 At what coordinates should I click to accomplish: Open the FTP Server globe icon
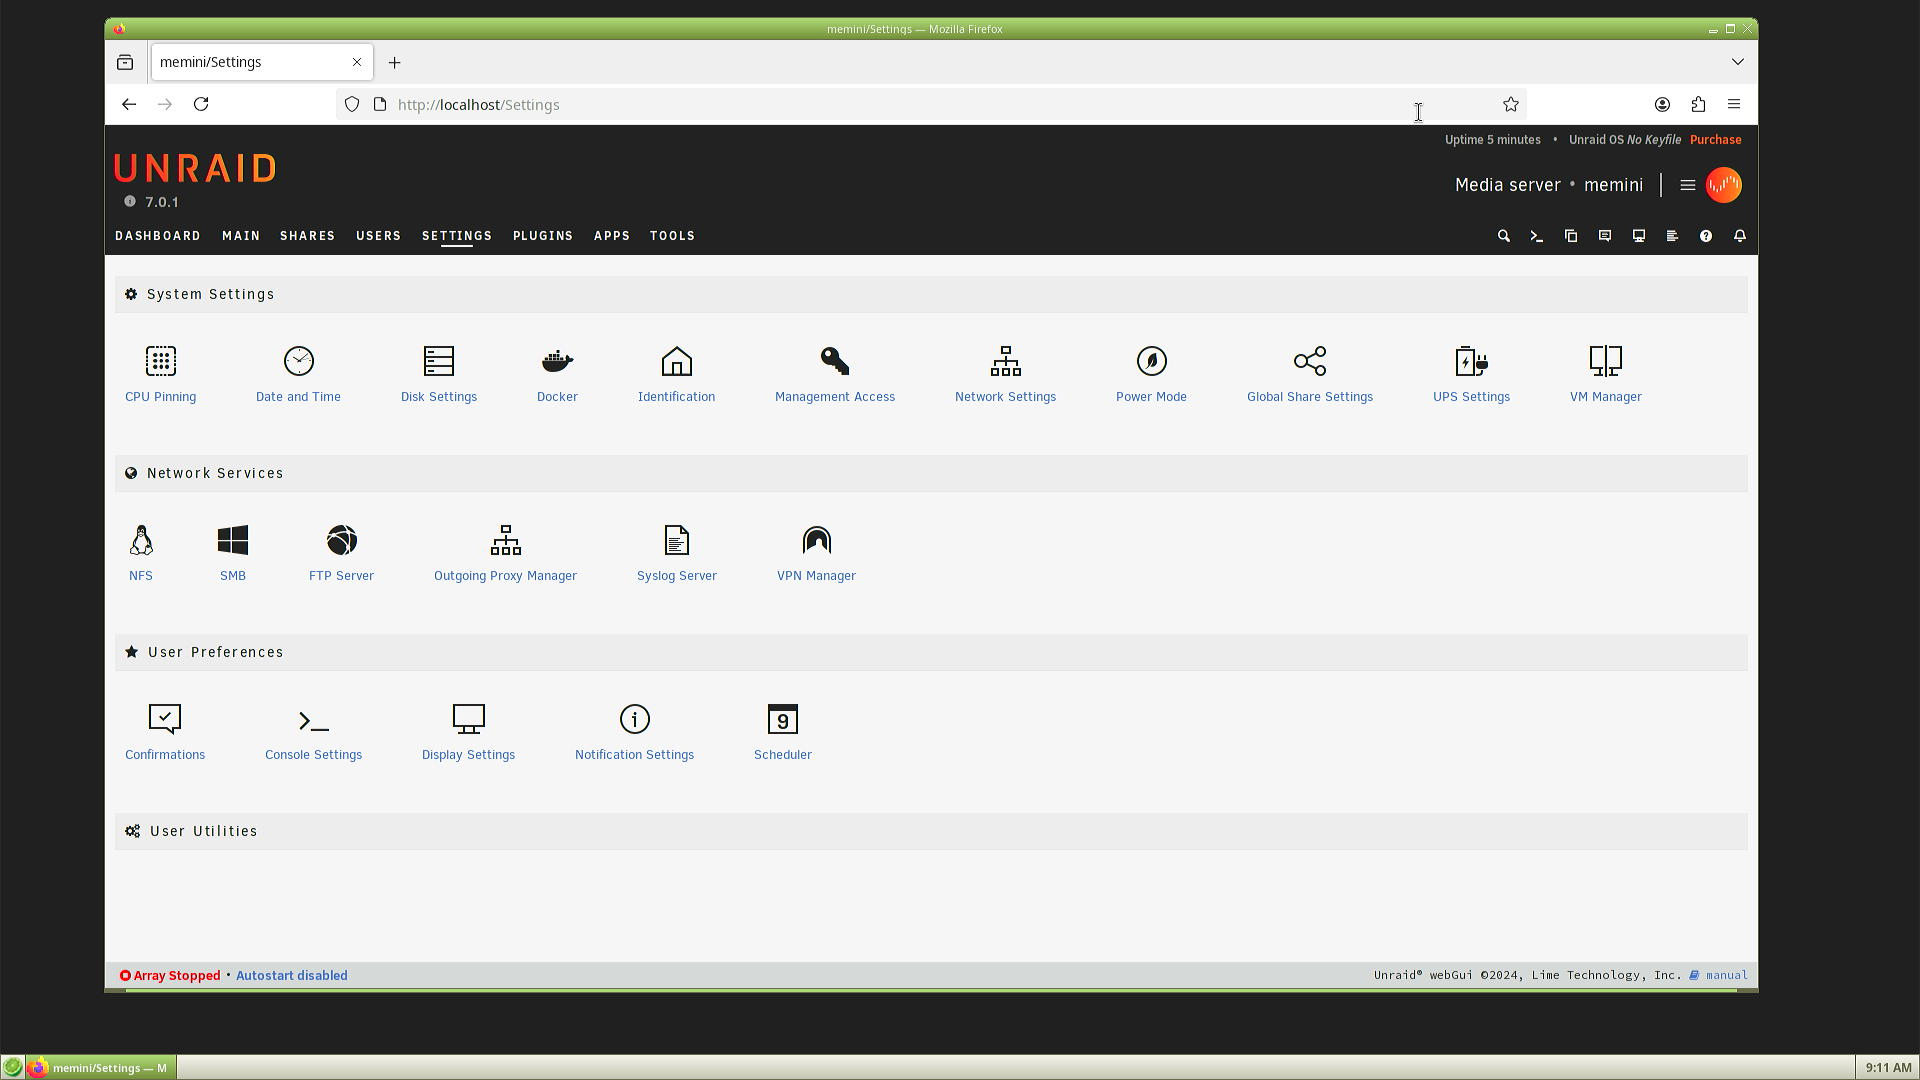click(341, 540)
